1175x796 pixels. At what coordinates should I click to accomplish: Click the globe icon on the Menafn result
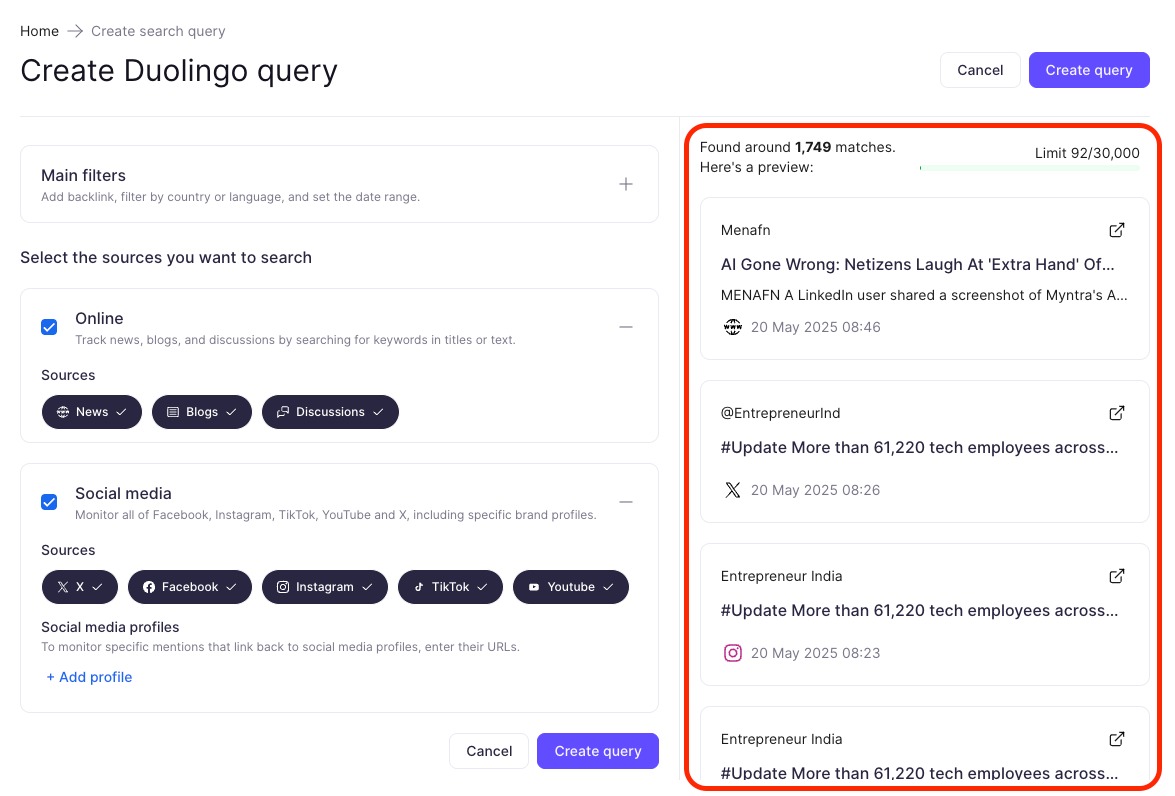733,327
